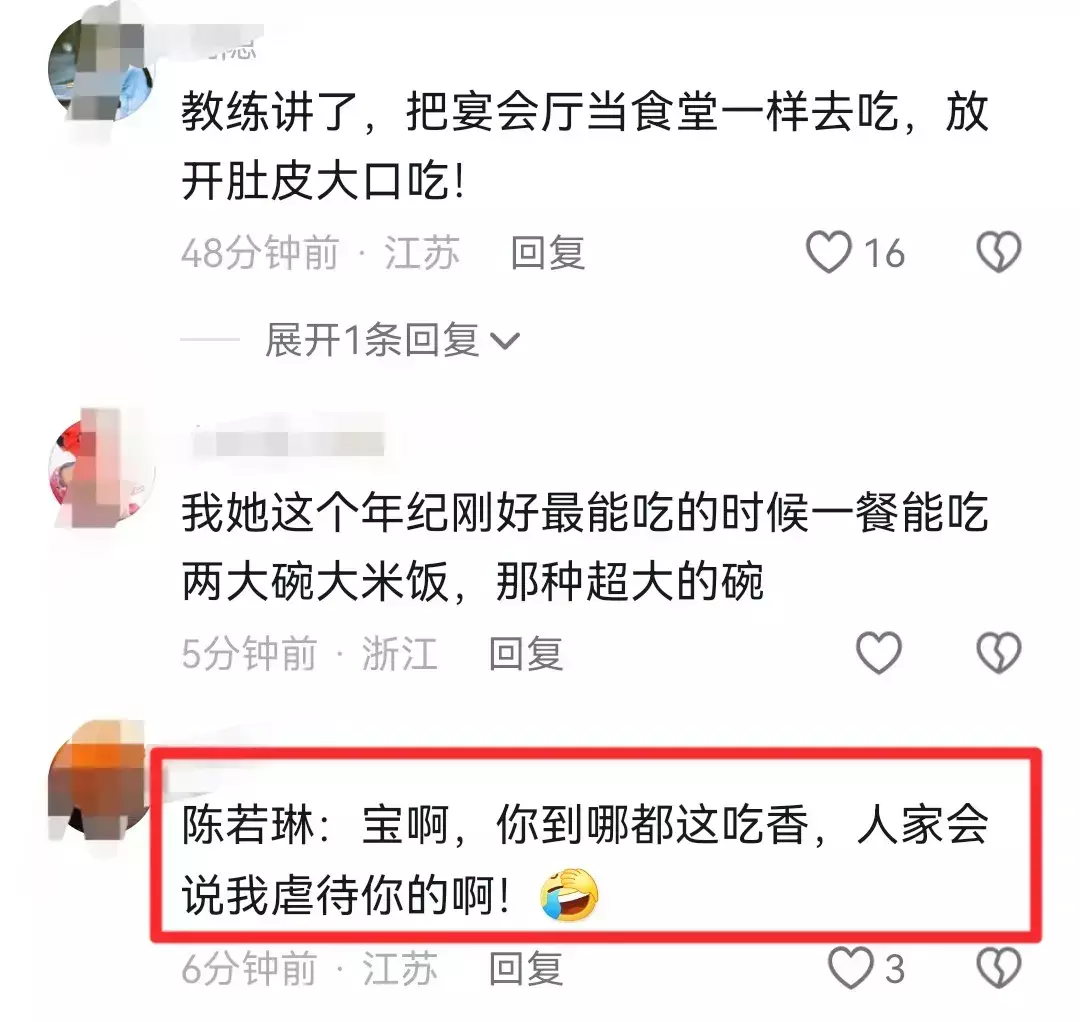This screenshot has width=1080, height=1022.
Task: Open the second commenter's blurred username
Action: pyautogui.click(x=289, y=441)
